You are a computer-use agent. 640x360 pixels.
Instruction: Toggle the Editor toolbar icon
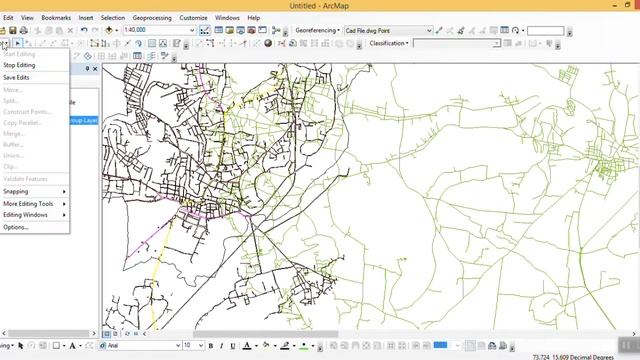coord(205,31)
